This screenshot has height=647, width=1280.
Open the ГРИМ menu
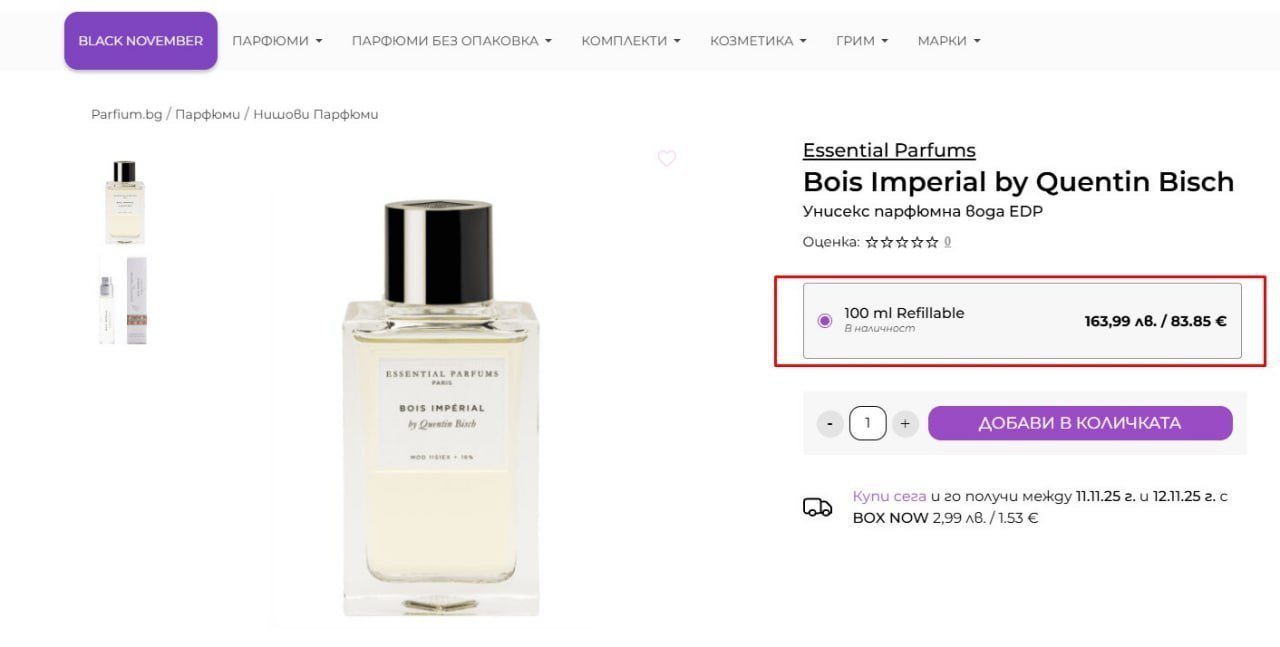tap(862, 41)
